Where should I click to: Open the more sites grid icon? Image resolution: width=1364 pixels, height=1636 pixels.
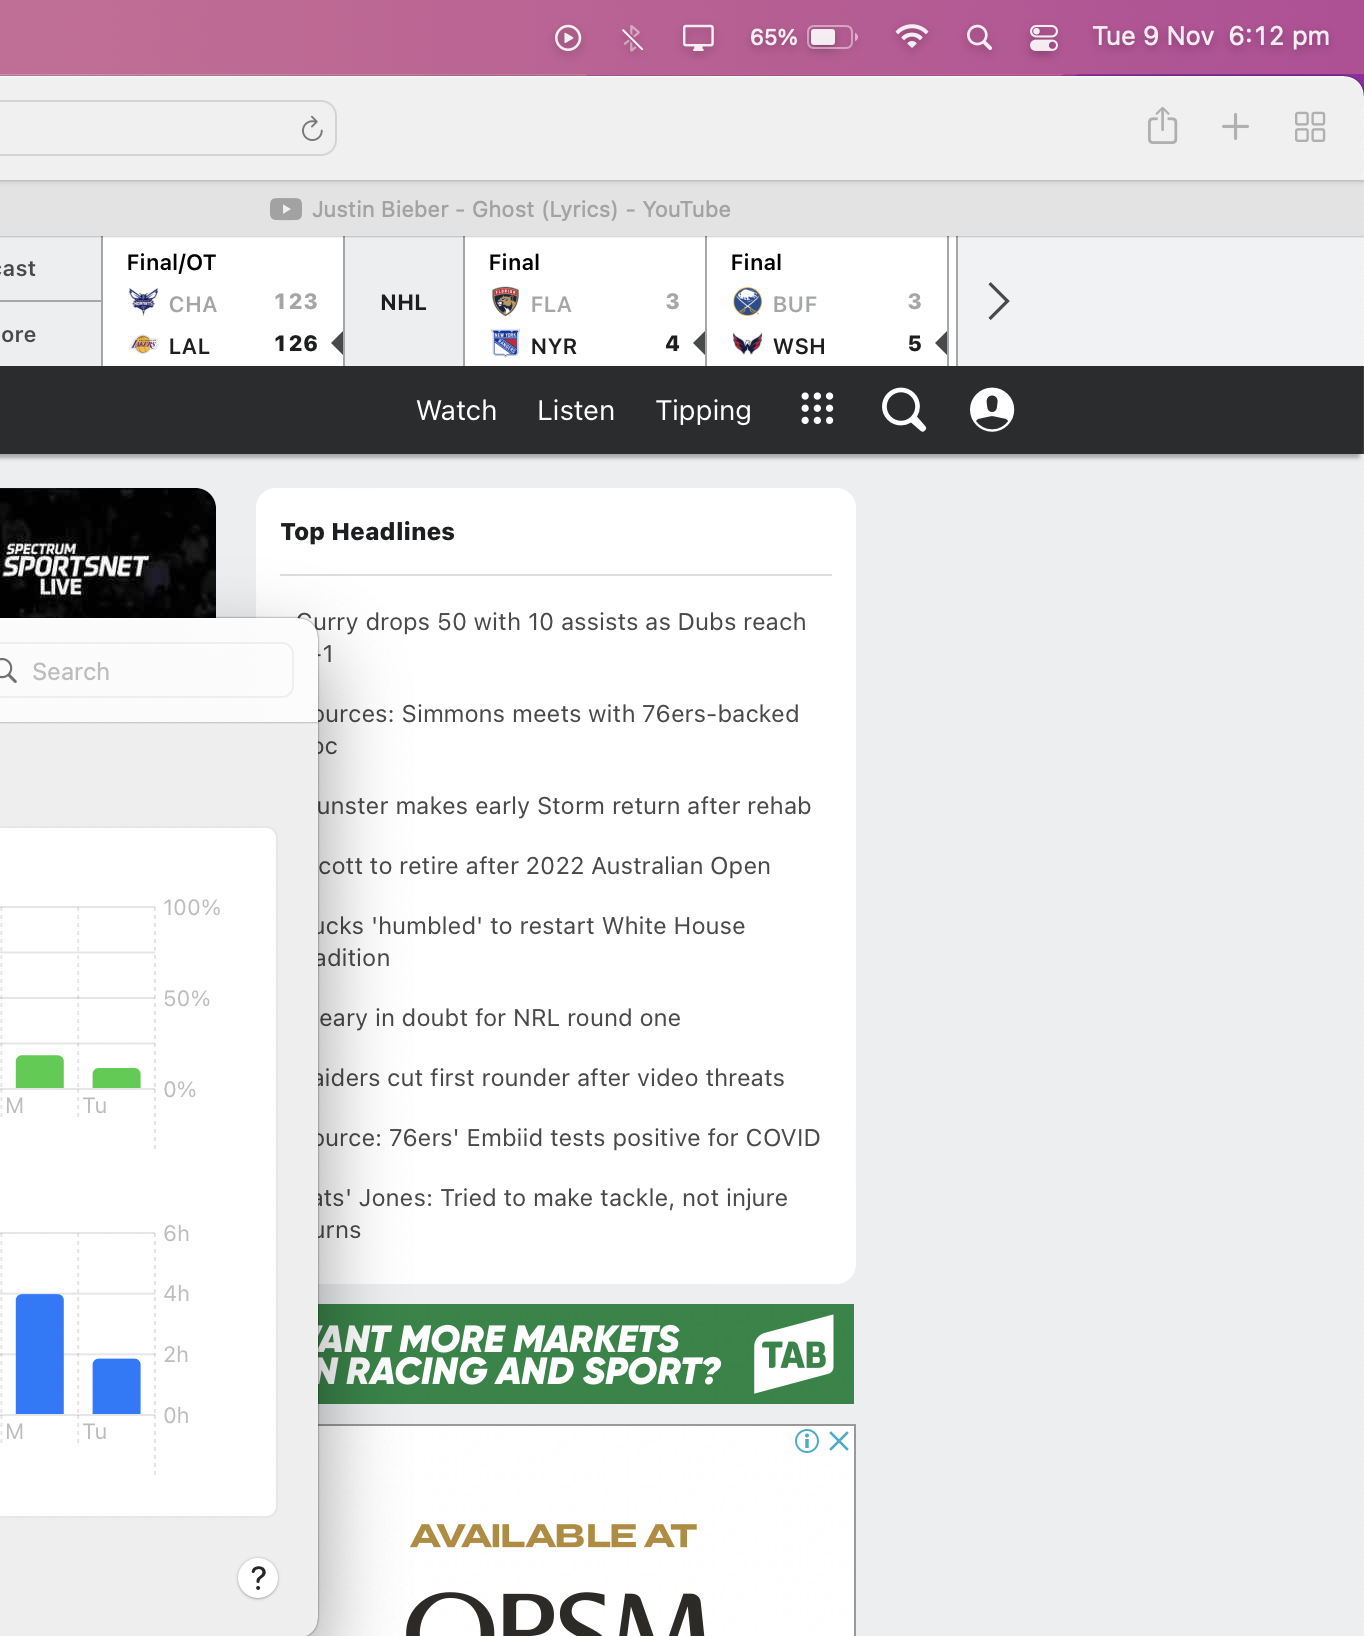(817, 409)
